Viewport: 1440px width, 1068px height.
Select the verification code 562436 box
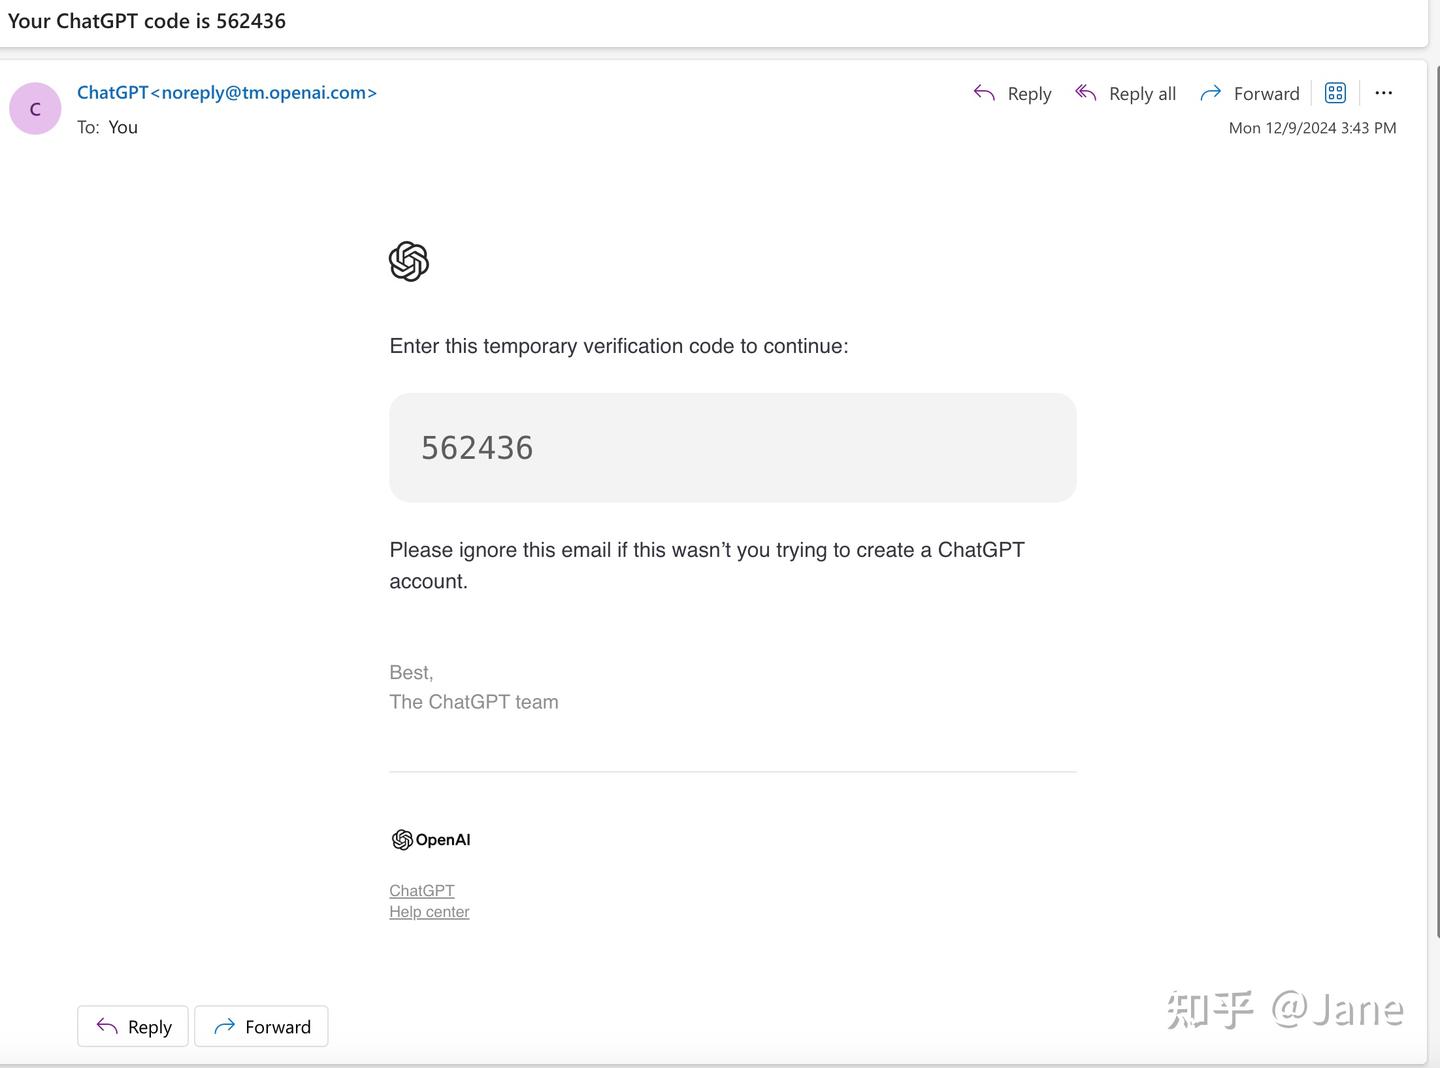click(x=733, y=448)
